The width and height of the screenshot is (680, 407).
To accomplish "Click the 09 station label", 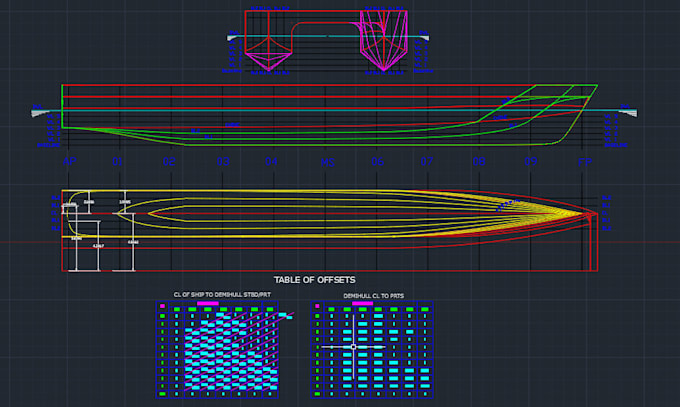I will click(x=531, y=161).
